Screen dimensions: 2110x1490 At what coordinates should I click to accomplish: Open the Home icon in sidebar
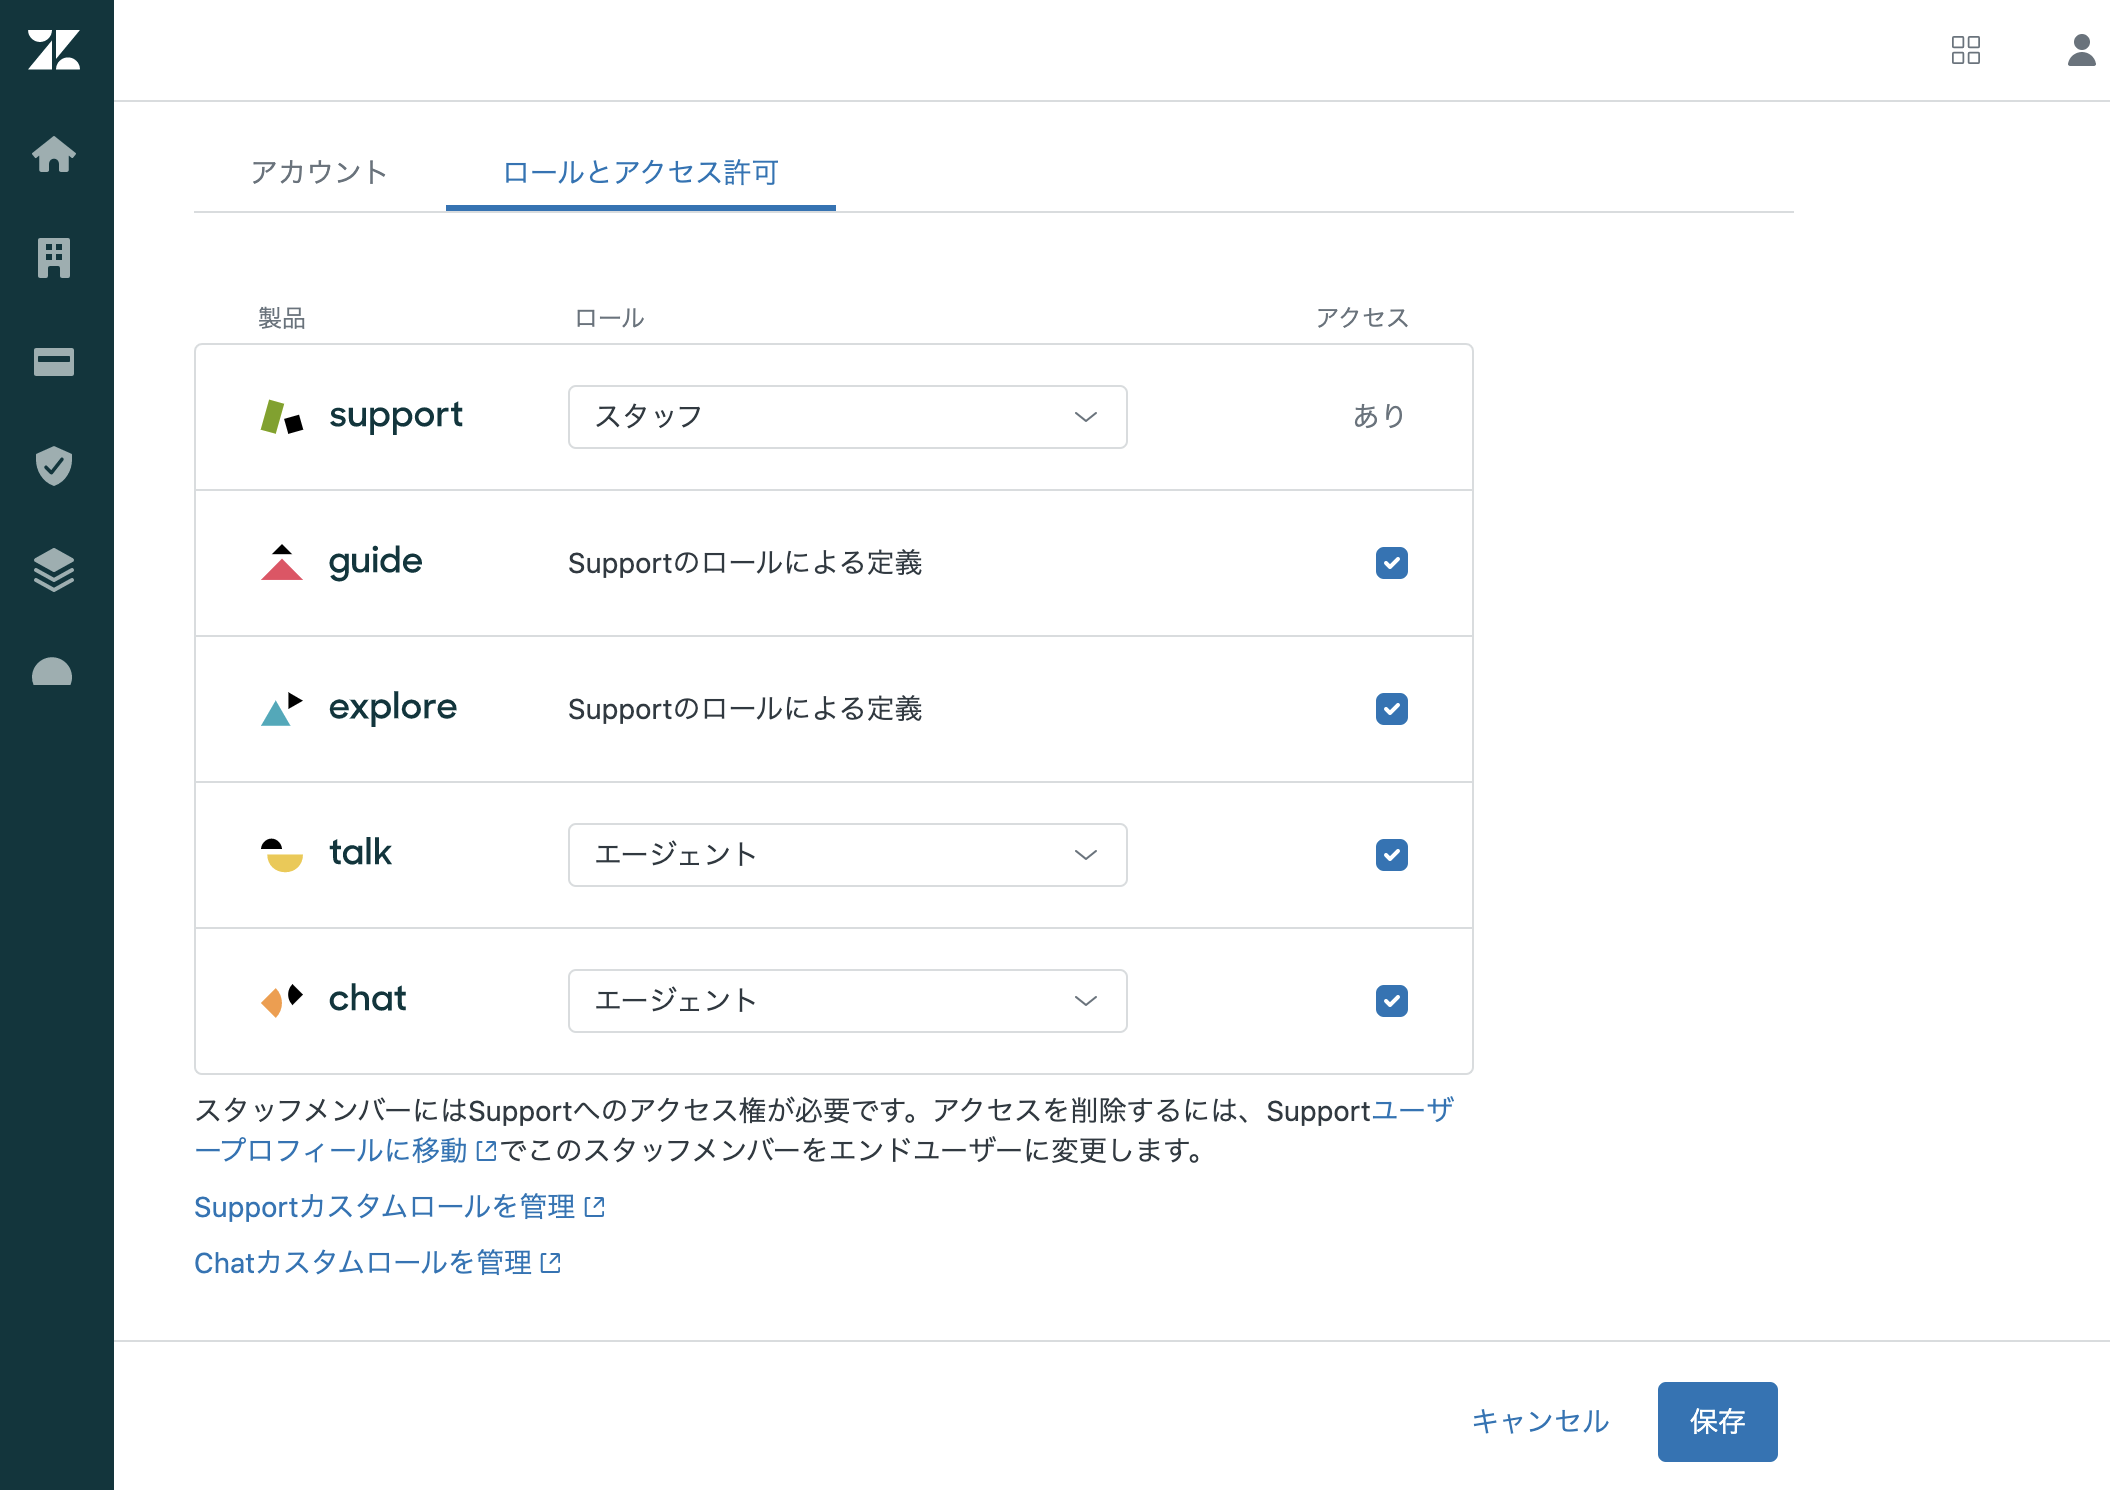(54, 154)
